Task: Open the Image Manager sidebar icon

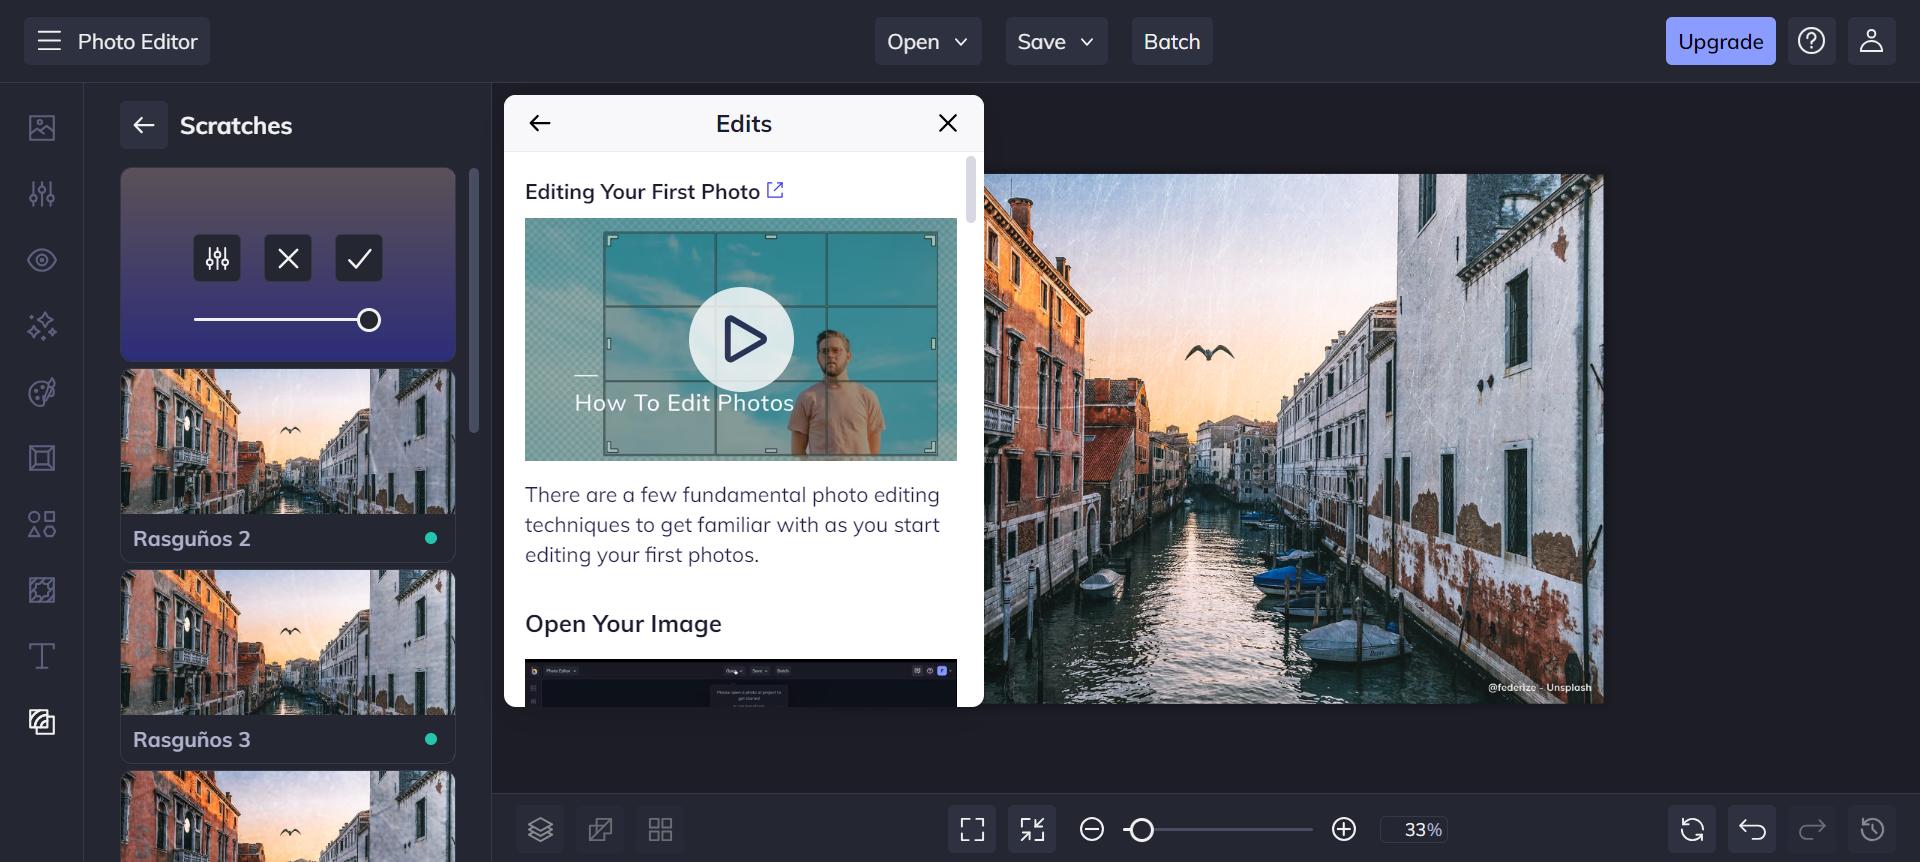Action: (x=42, y=127)
